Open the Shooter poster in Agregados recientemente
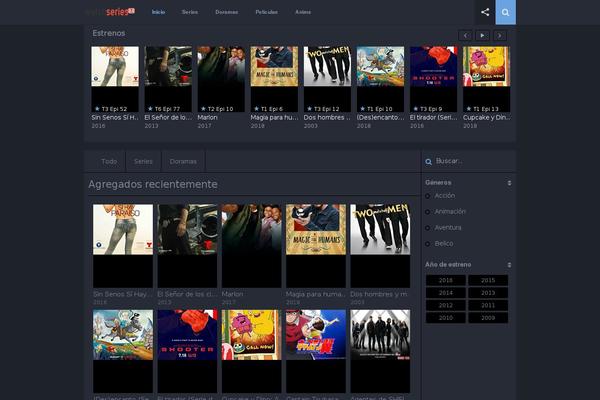 [x=187, y=351]
